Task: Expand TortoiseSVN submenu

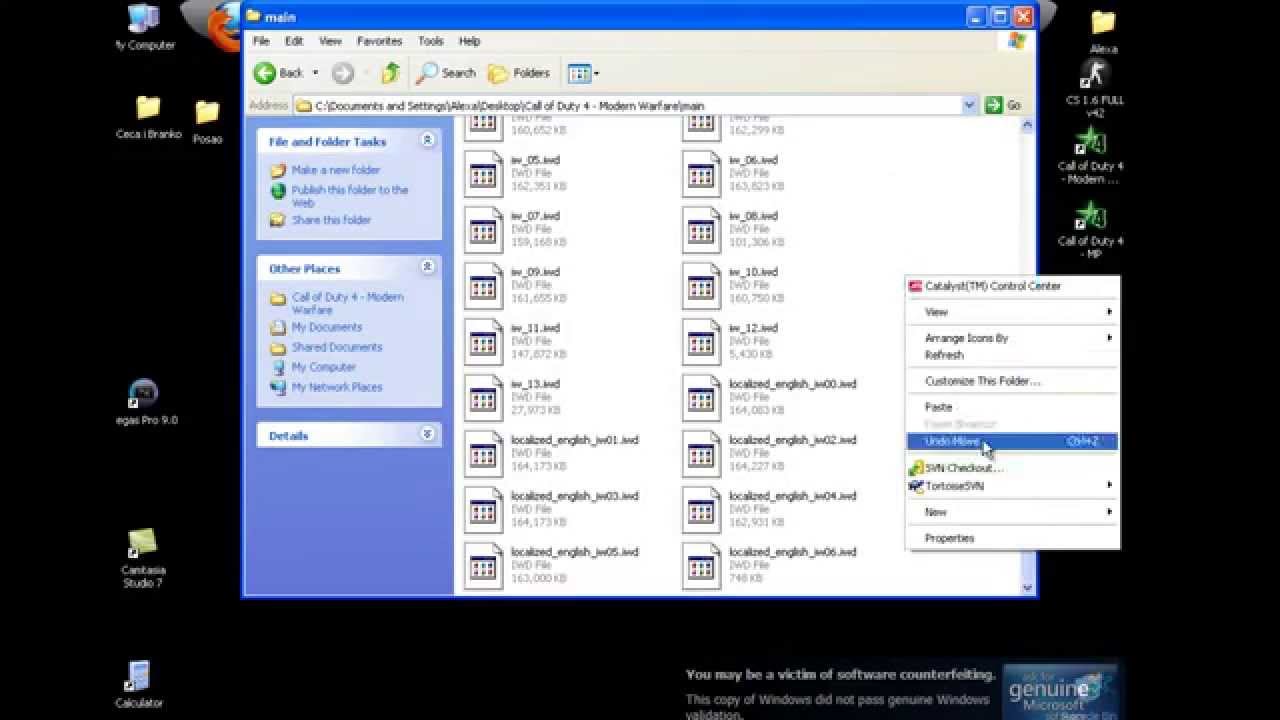Action: click(x=1012, y=486)
